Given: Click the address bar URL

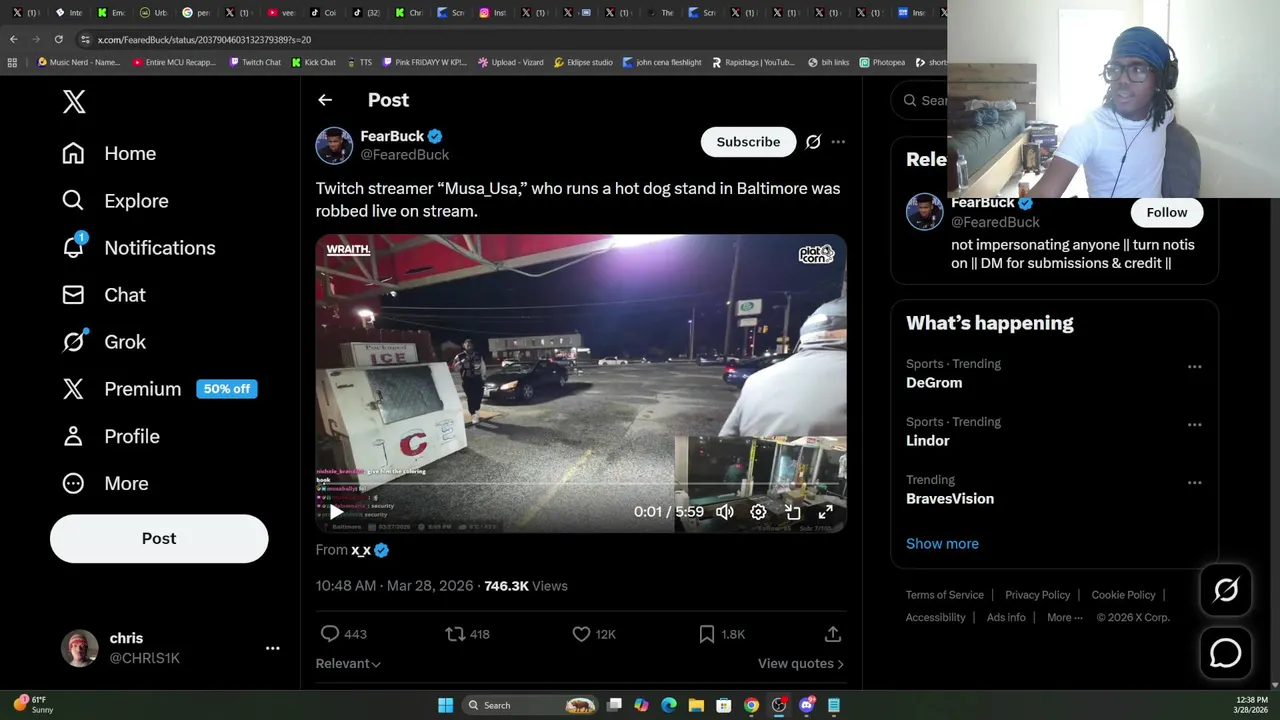Looking at the screenshot, I should [x=204, y=39].
